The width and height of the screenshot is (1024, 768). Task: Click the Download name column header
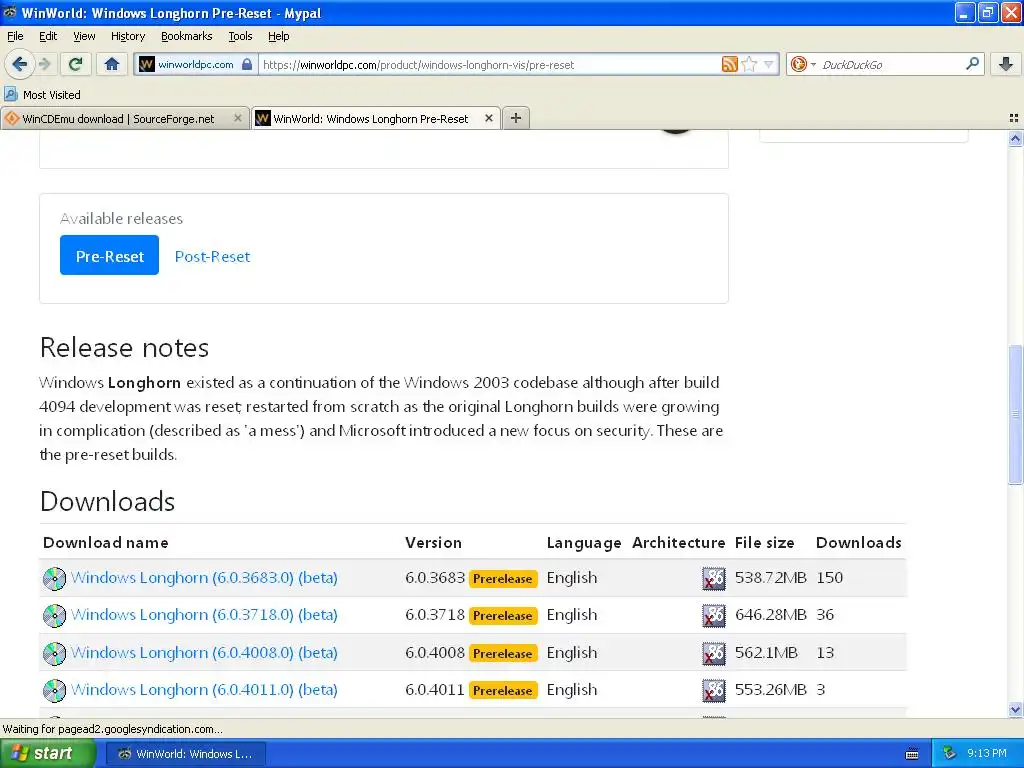(106, 543)
